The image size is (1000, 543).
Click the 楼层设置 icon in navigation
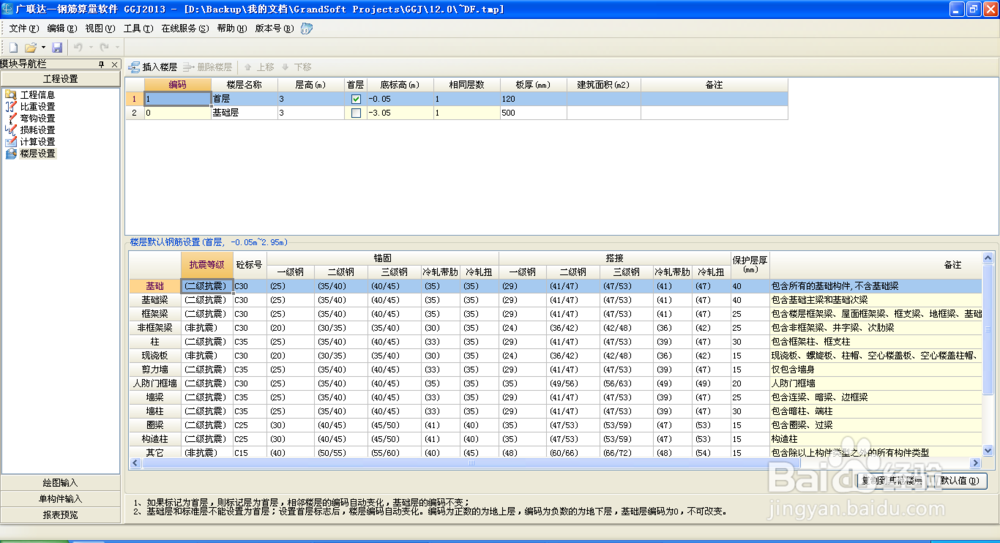(11, 153)
